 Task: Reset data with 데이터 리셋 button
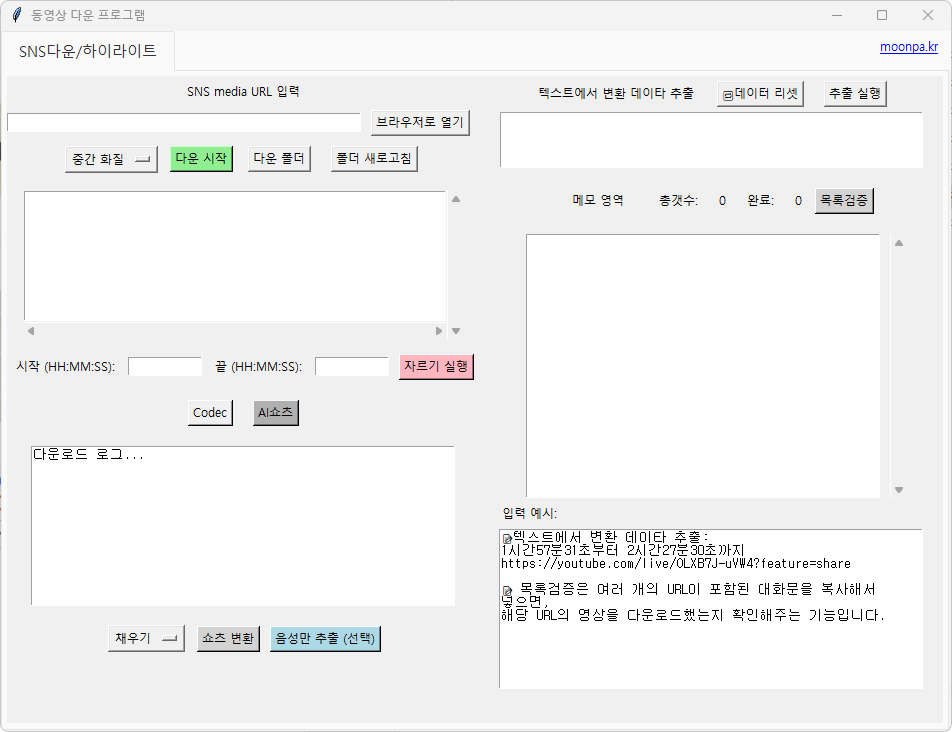760,93
